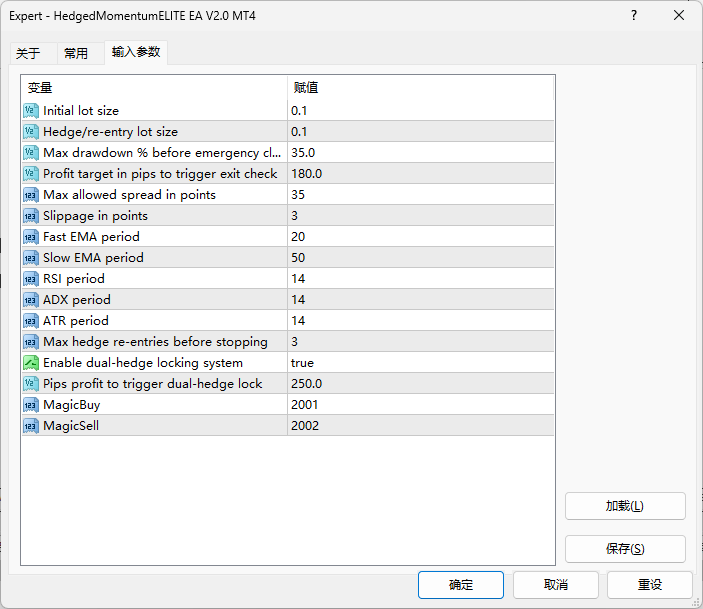Viewport: 703px width, 609px height.
Task: Click the 取消 cancel button
Action: point(556,585)
